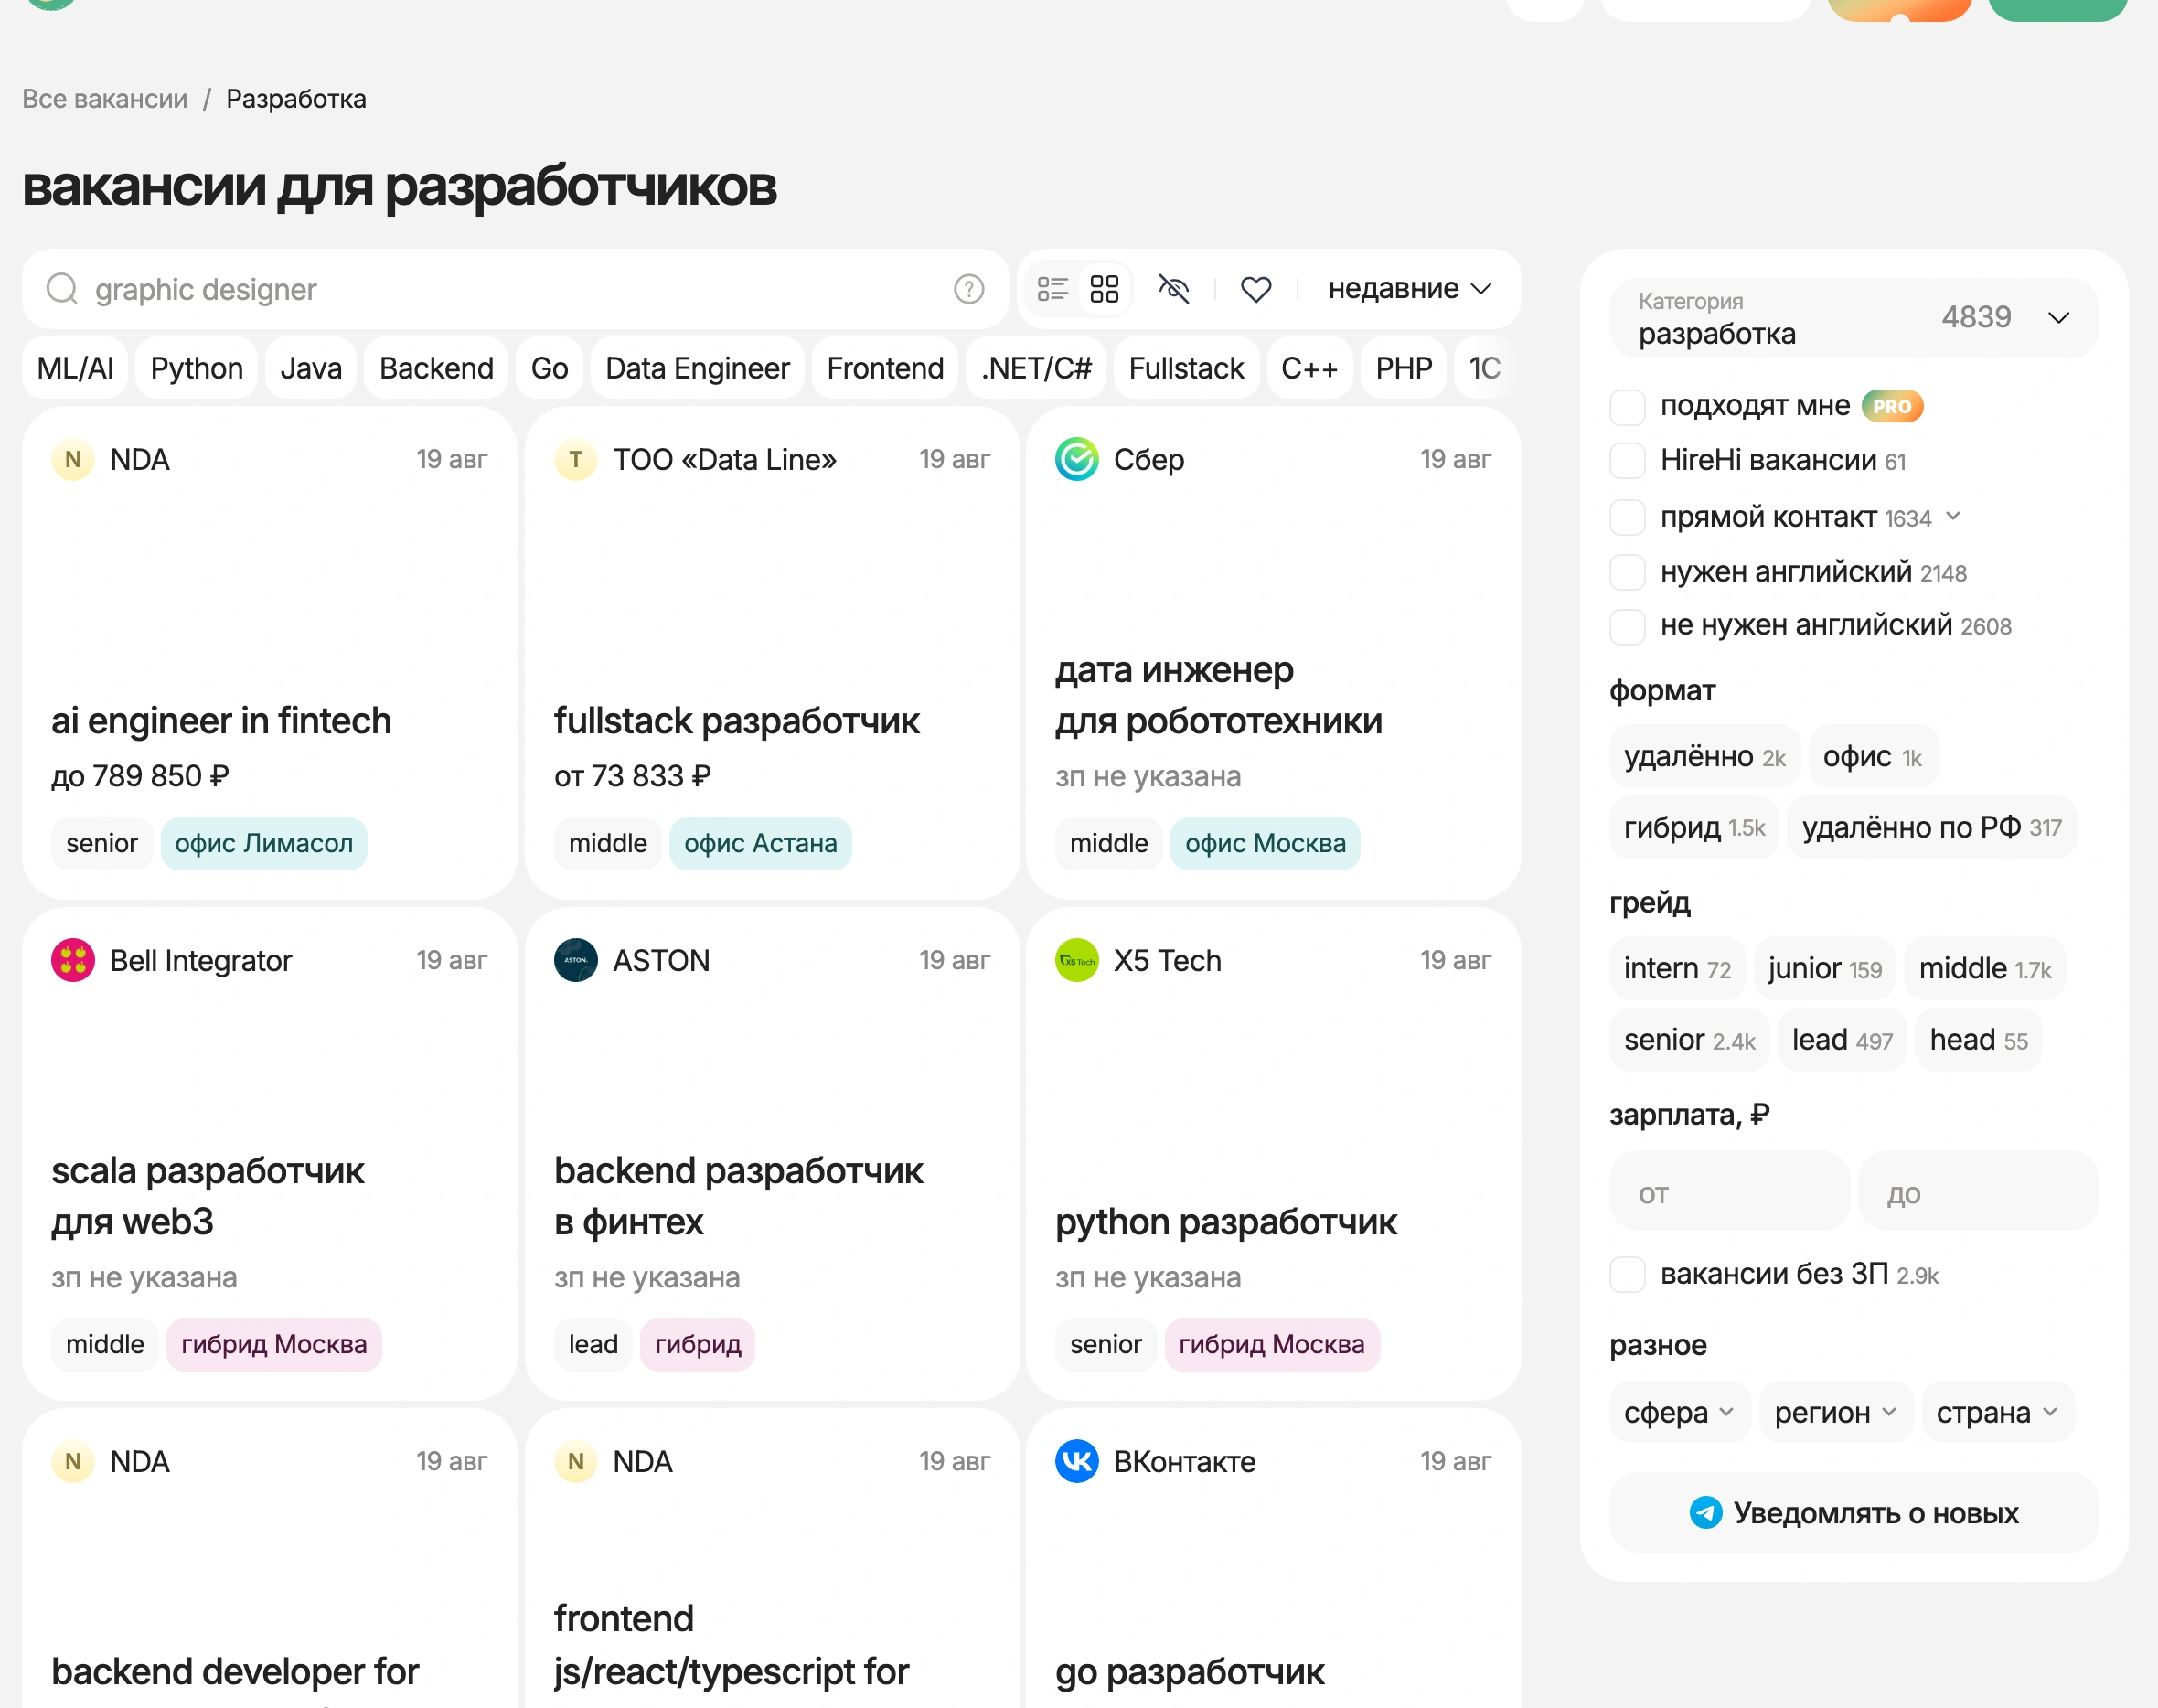Image resolution: width=2158 pixels, height=1708 pixels.
Task: Click Telegram icon in notify button
Action: [1705, 1512]
